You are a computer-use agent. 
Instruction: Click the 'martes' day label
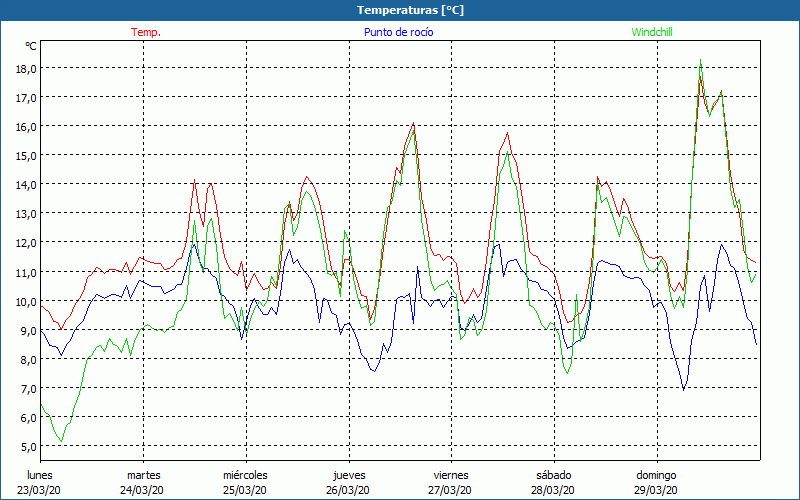(143, 475)
